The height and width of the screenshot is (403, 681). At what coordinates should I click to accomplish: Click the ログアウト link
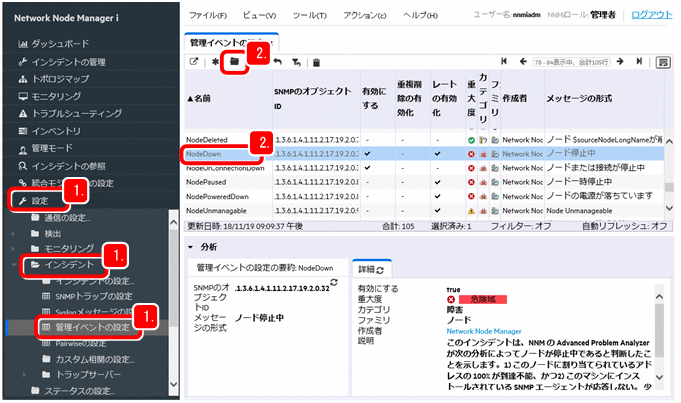click(x=652, y=15)
